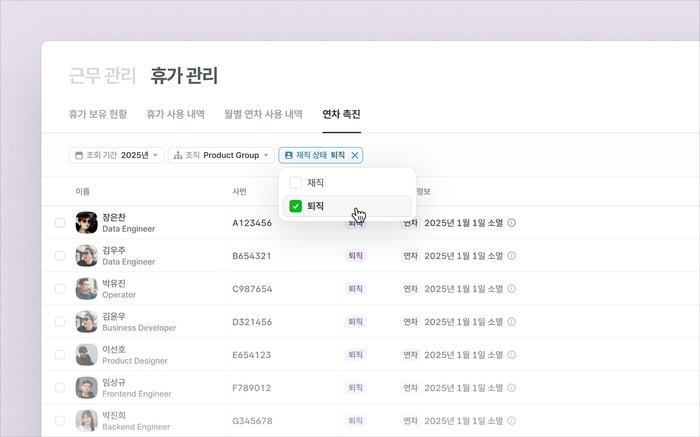Image resolution: width=700 pixels, height=437 pixels.
Task: Uncheck the 퇴직 option checkbox
Action: (296, 206)
